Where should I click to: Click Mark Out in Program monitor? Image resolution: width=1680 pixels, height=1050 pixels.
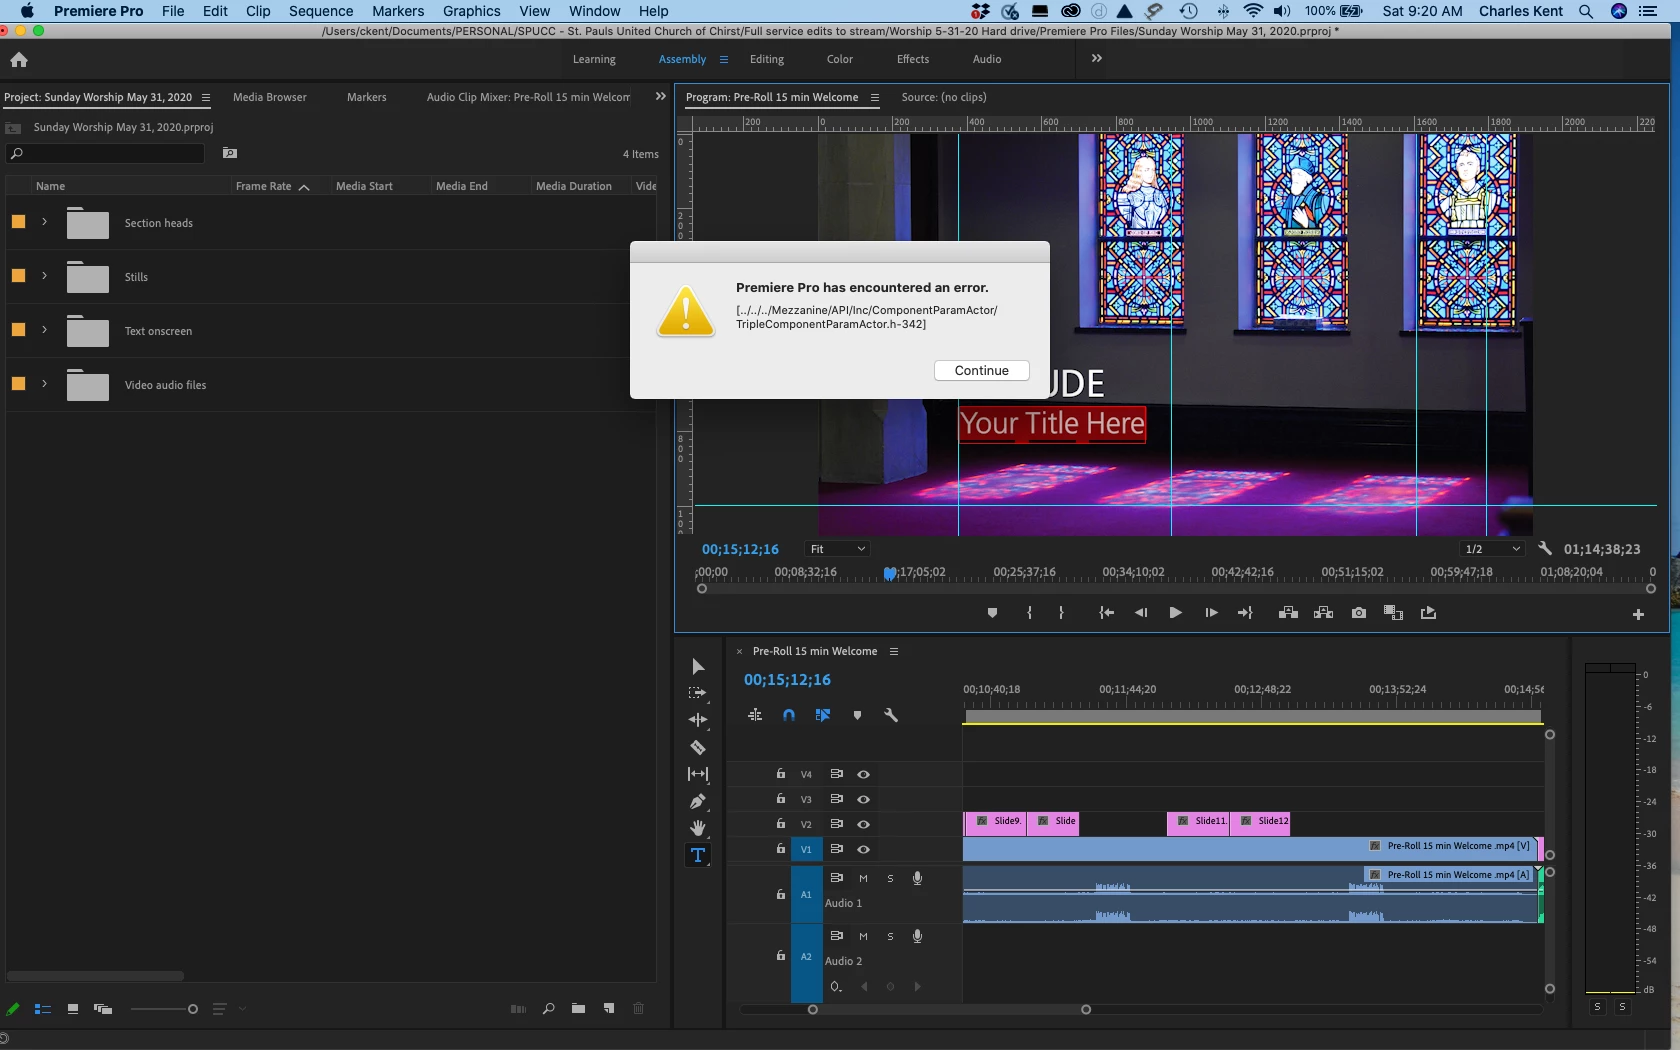[1062, 613]
